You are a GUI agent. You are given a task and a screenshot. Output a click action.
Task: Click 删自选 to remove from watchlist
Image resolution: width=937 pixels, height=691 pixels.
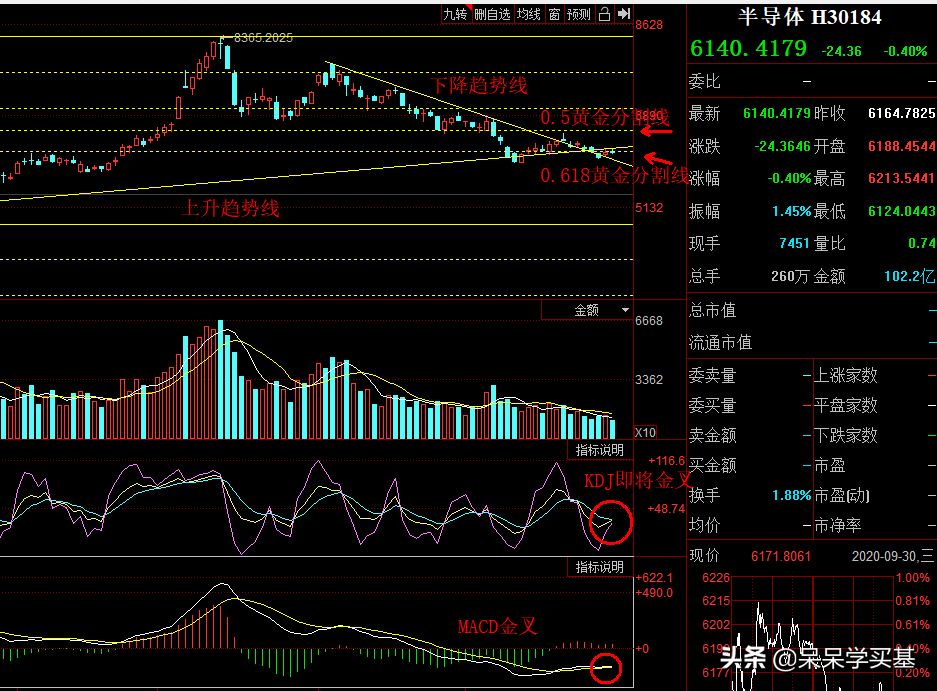(x=492, y=14)
